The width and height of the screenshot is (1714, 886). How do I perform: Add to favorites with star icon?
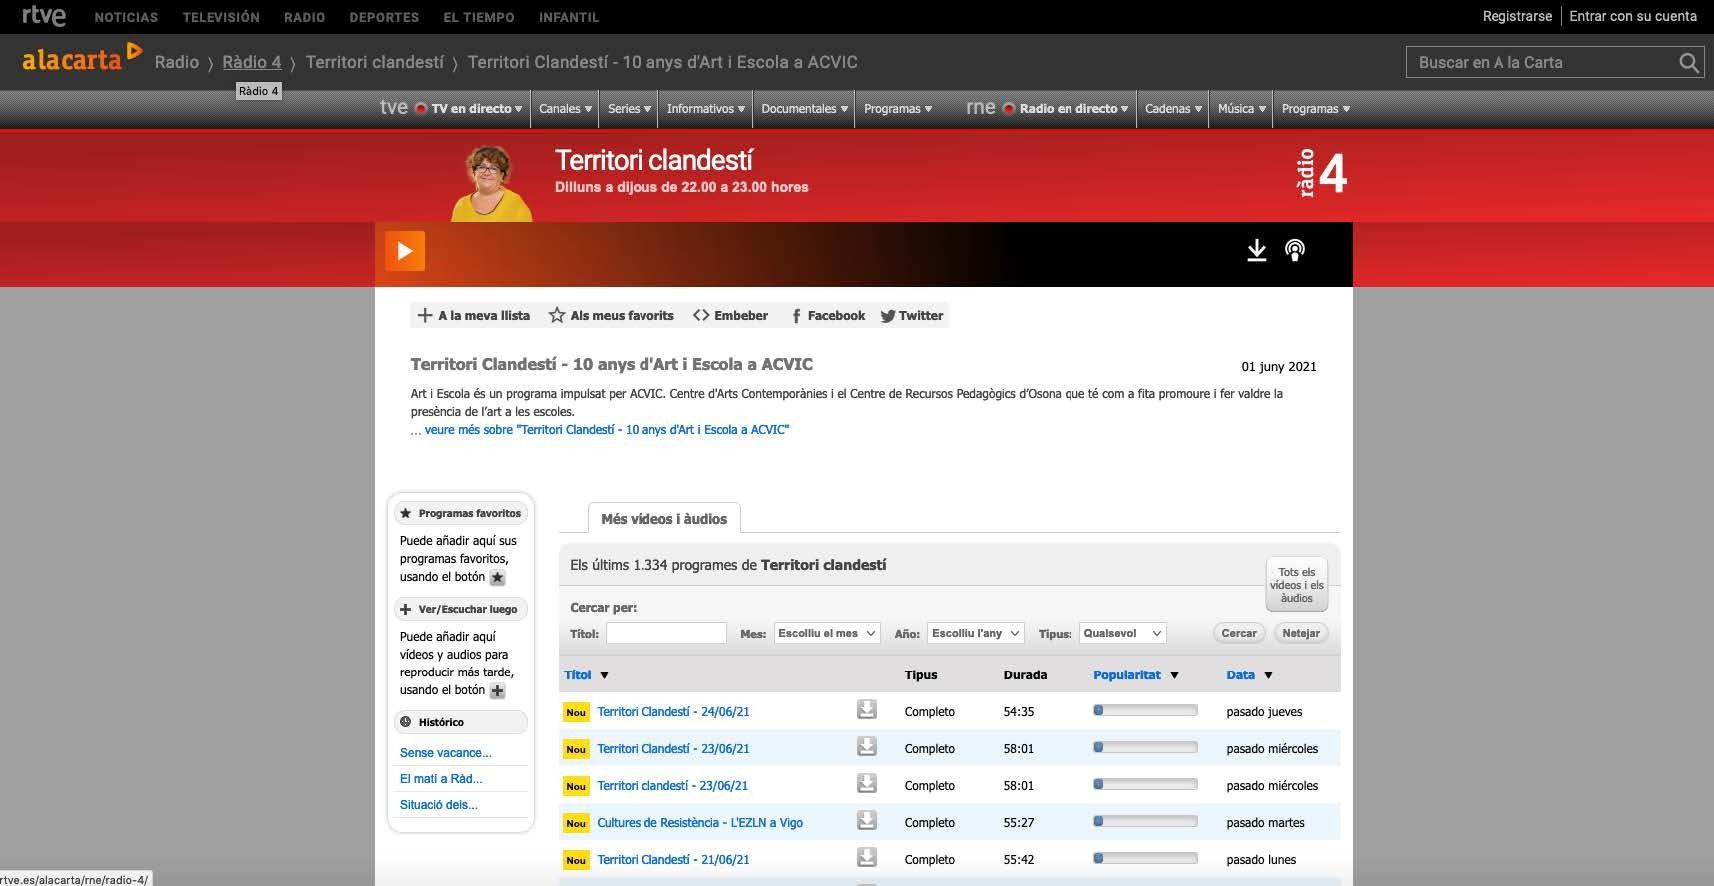tap(611, 315)
